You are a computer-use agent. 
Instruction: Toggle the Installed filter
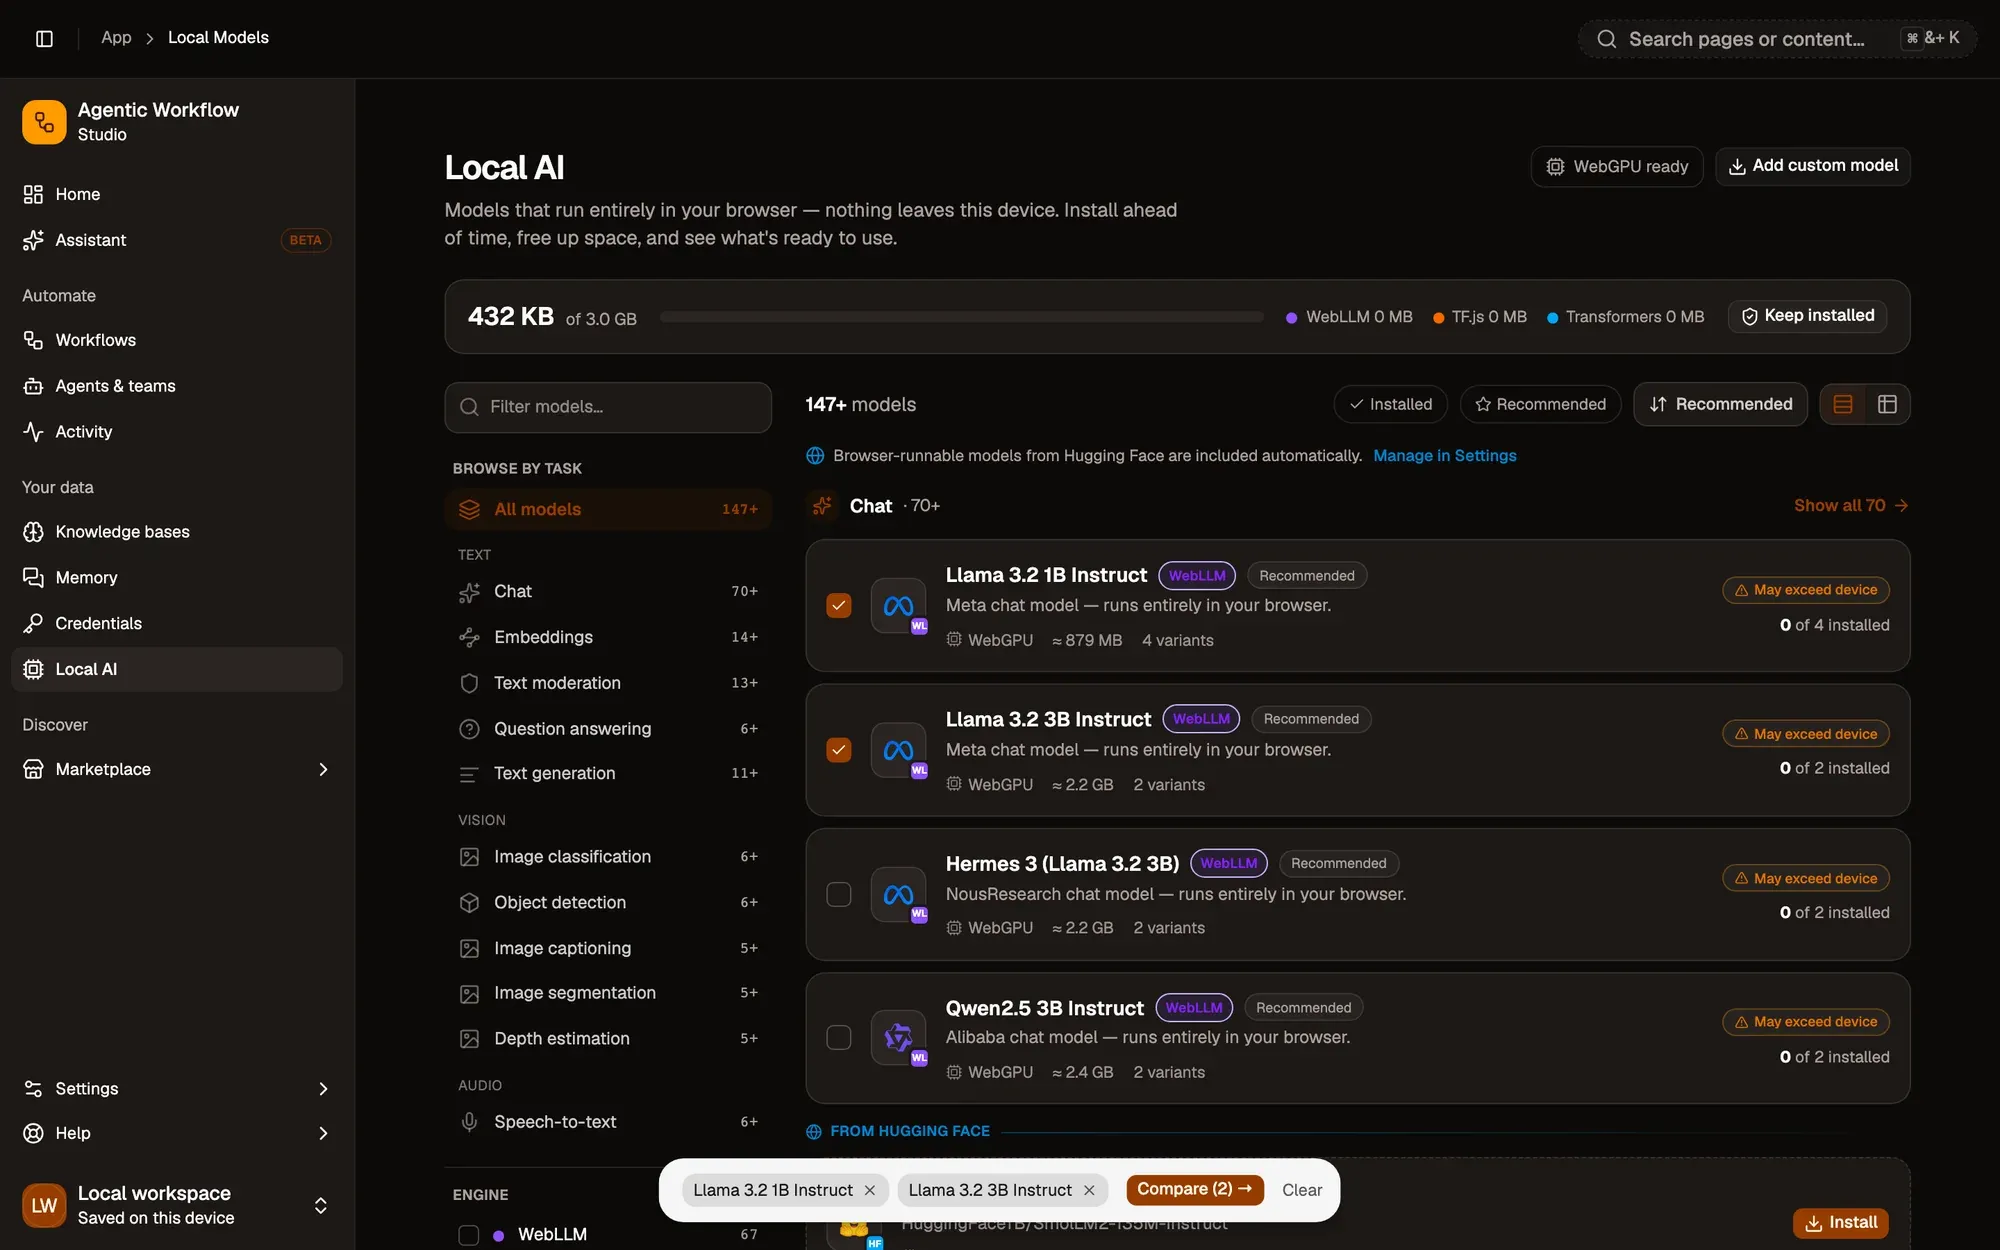[x=1390, y=404]
